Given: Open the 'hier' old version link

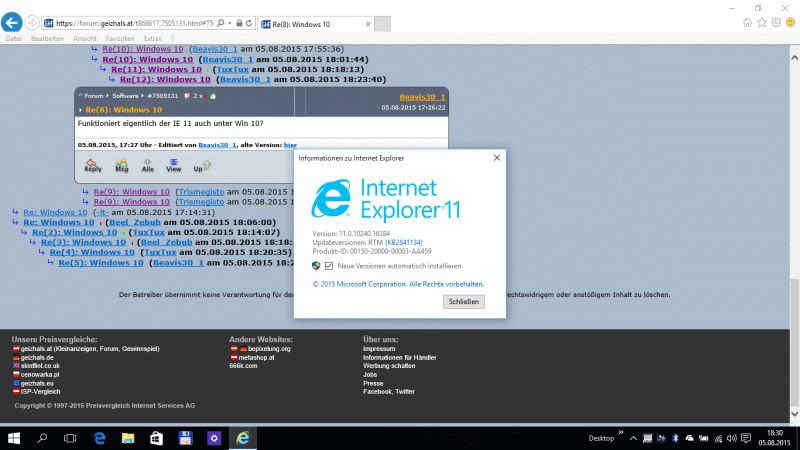Looking at the screenshot, I should 290,145.
